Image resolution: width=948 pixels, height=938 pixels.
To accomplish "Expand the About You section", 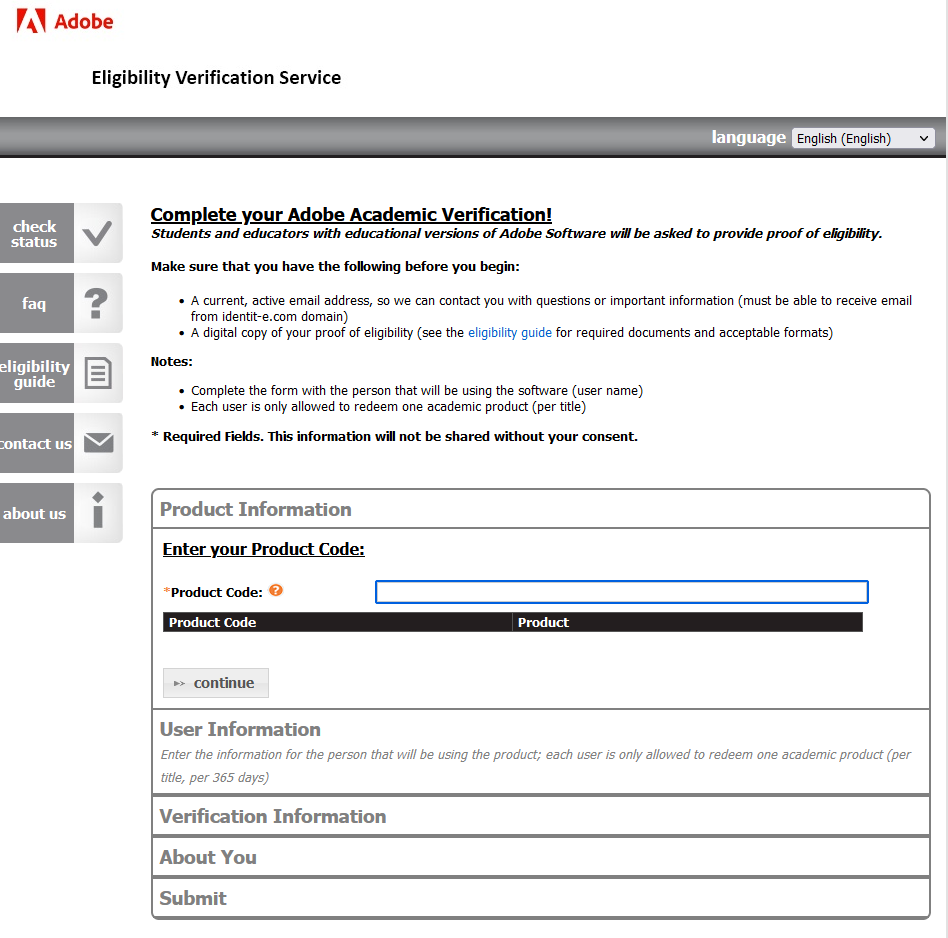I will [541, 857].
